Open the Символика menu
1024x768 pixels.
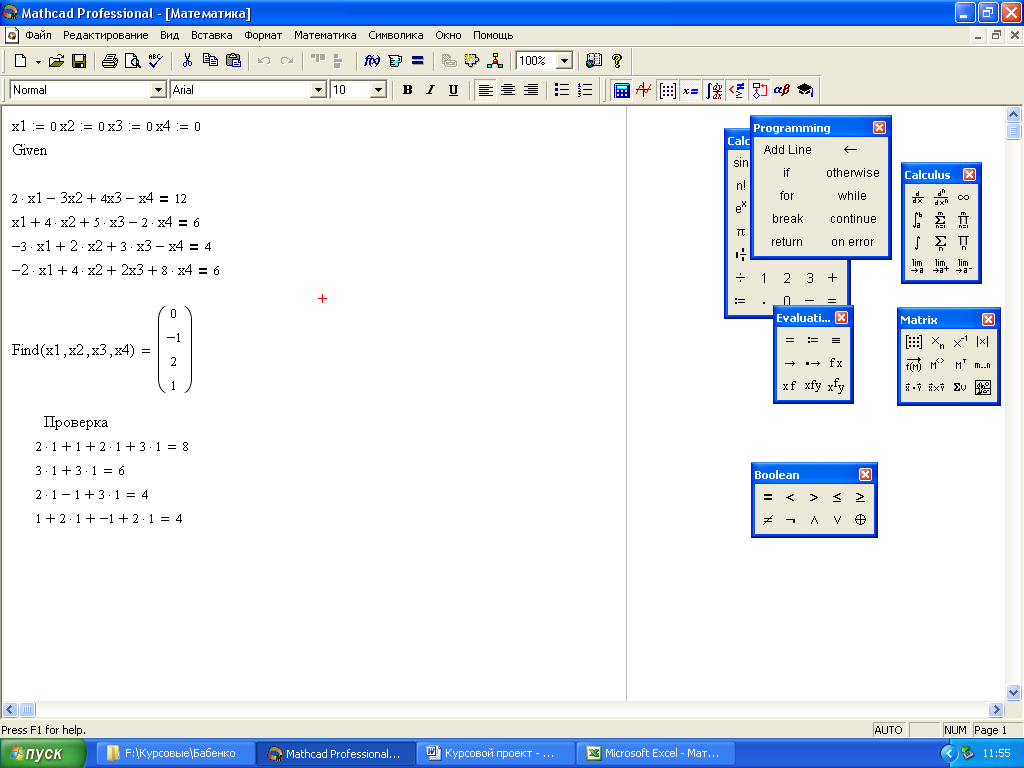[396, 35]
